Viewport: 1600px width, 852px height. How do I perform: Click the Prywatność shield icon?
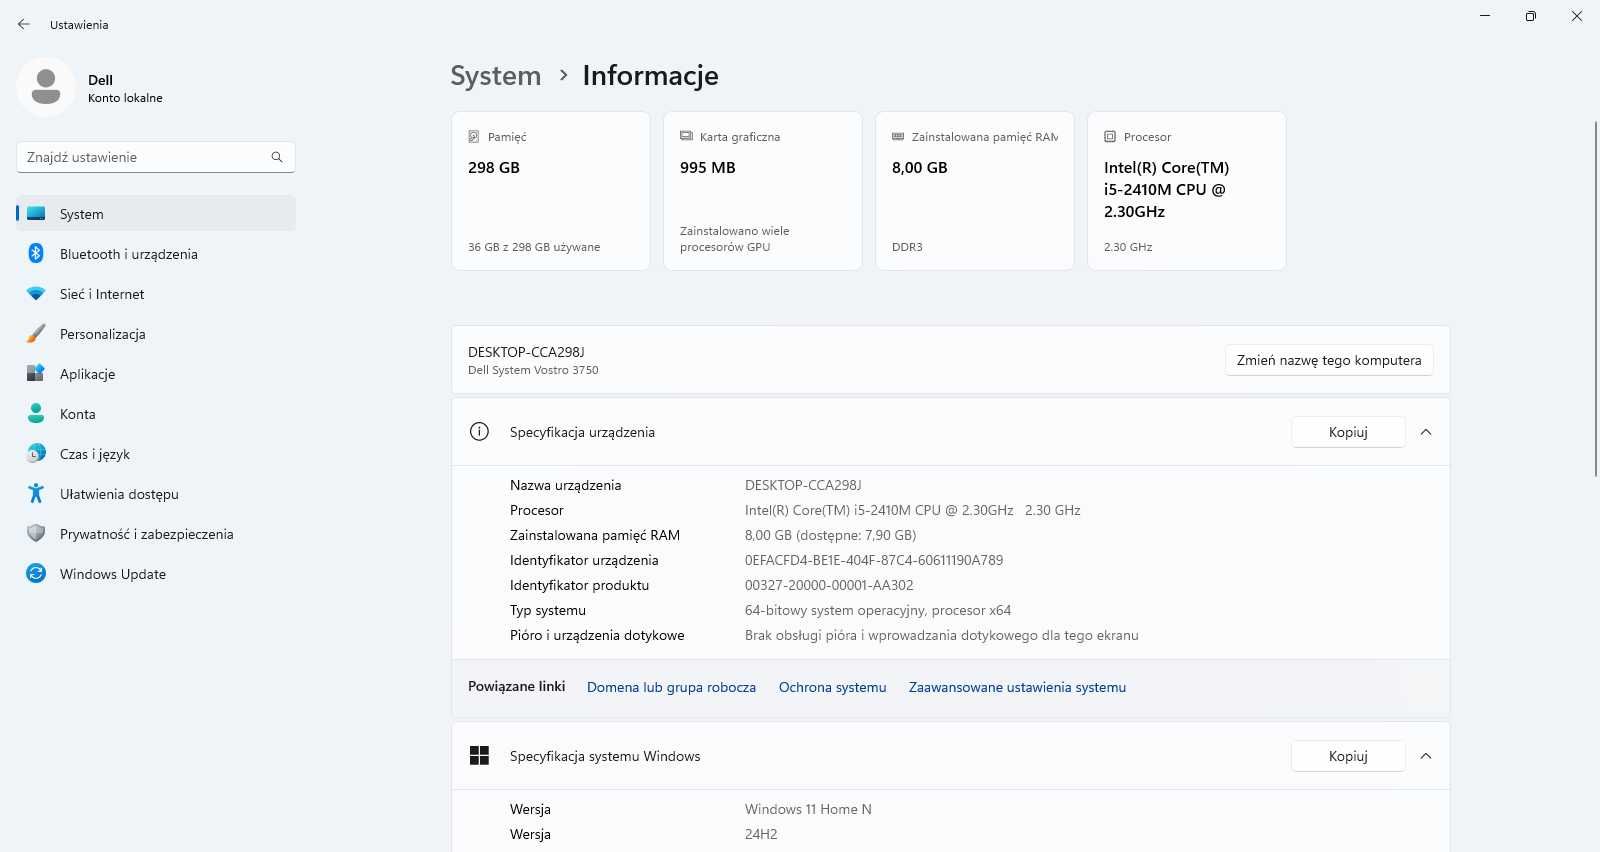(x=36, y=534)
